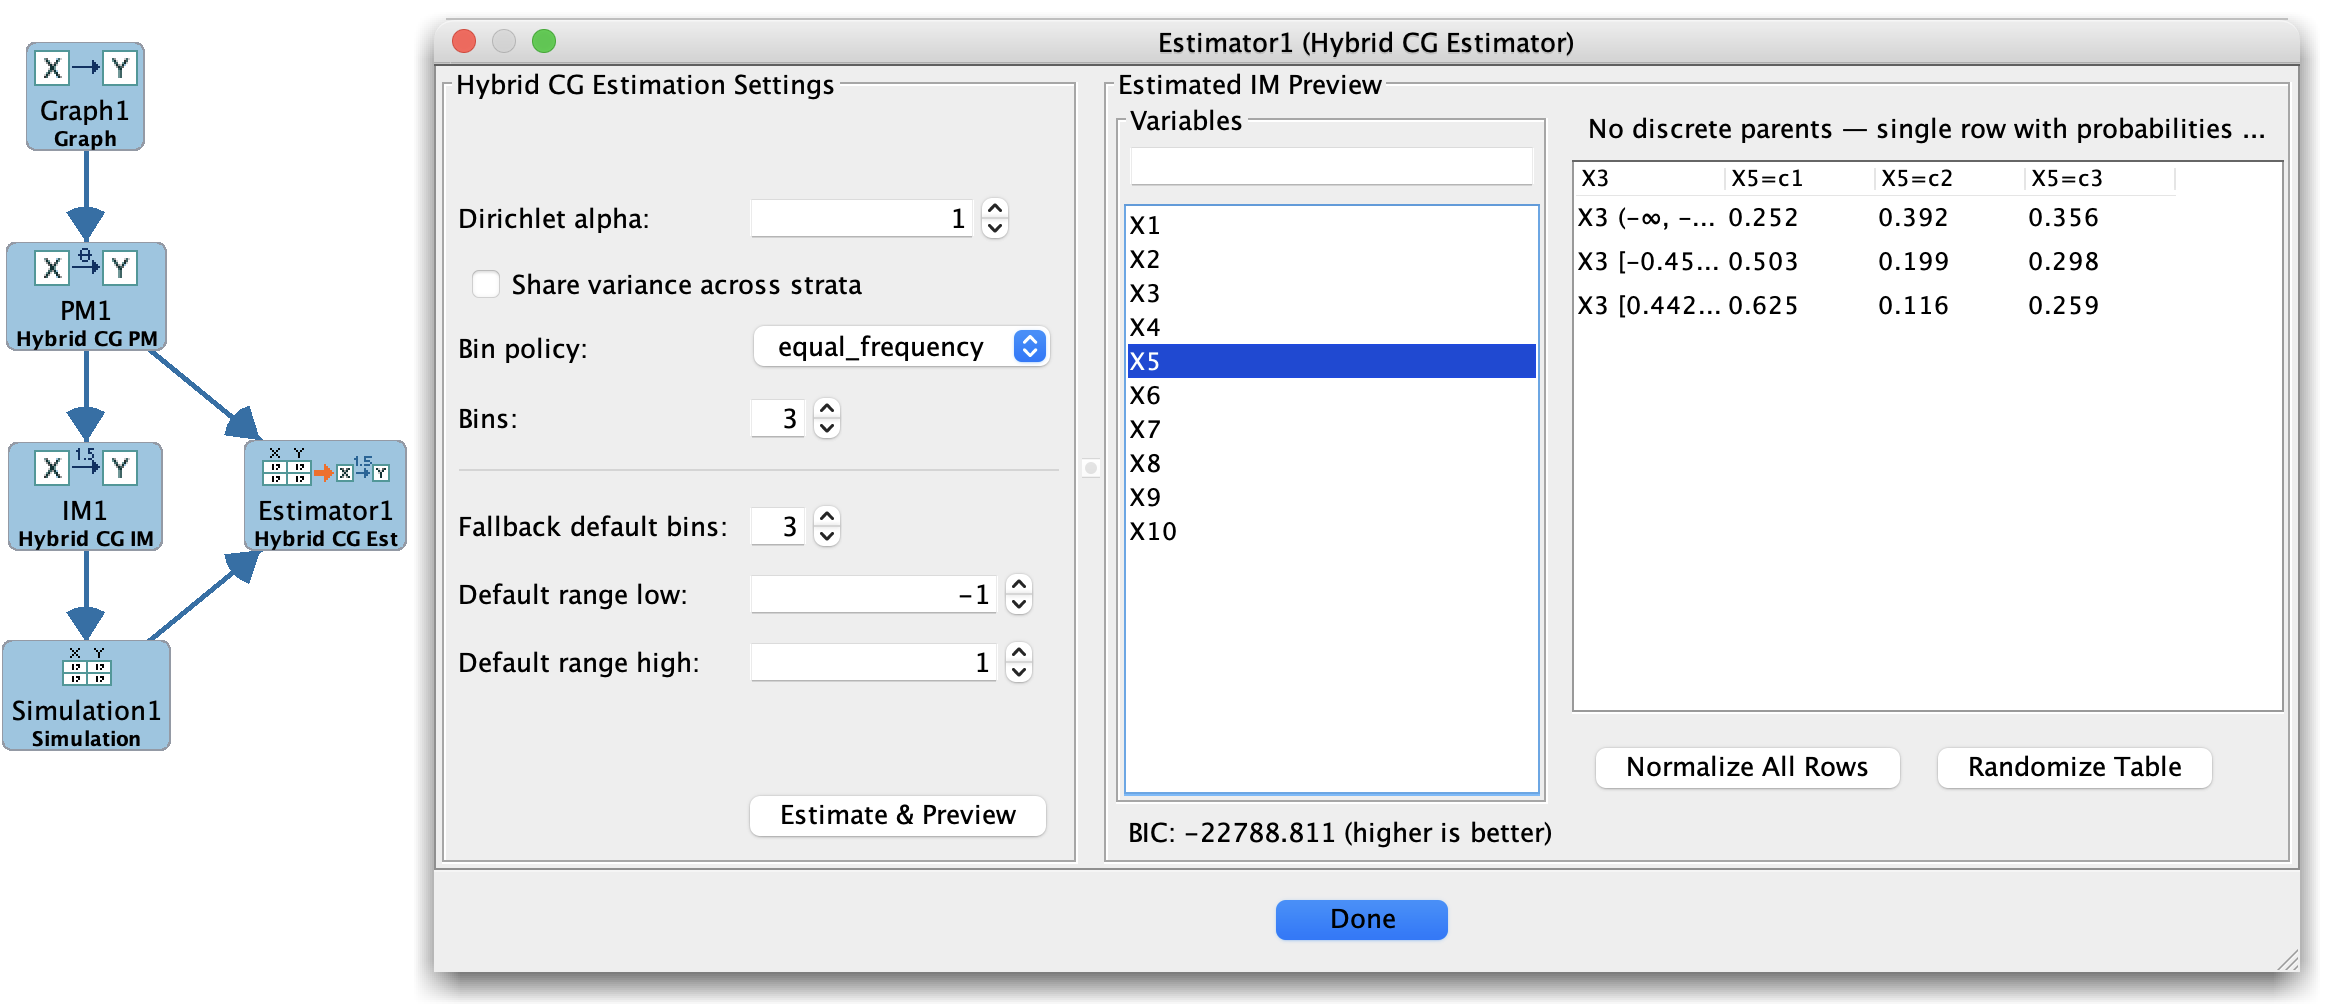Viewport: 2342px width, 1006px height.
Task: Close the Estimator1 window with red button
Action: (x=464, y=41)
